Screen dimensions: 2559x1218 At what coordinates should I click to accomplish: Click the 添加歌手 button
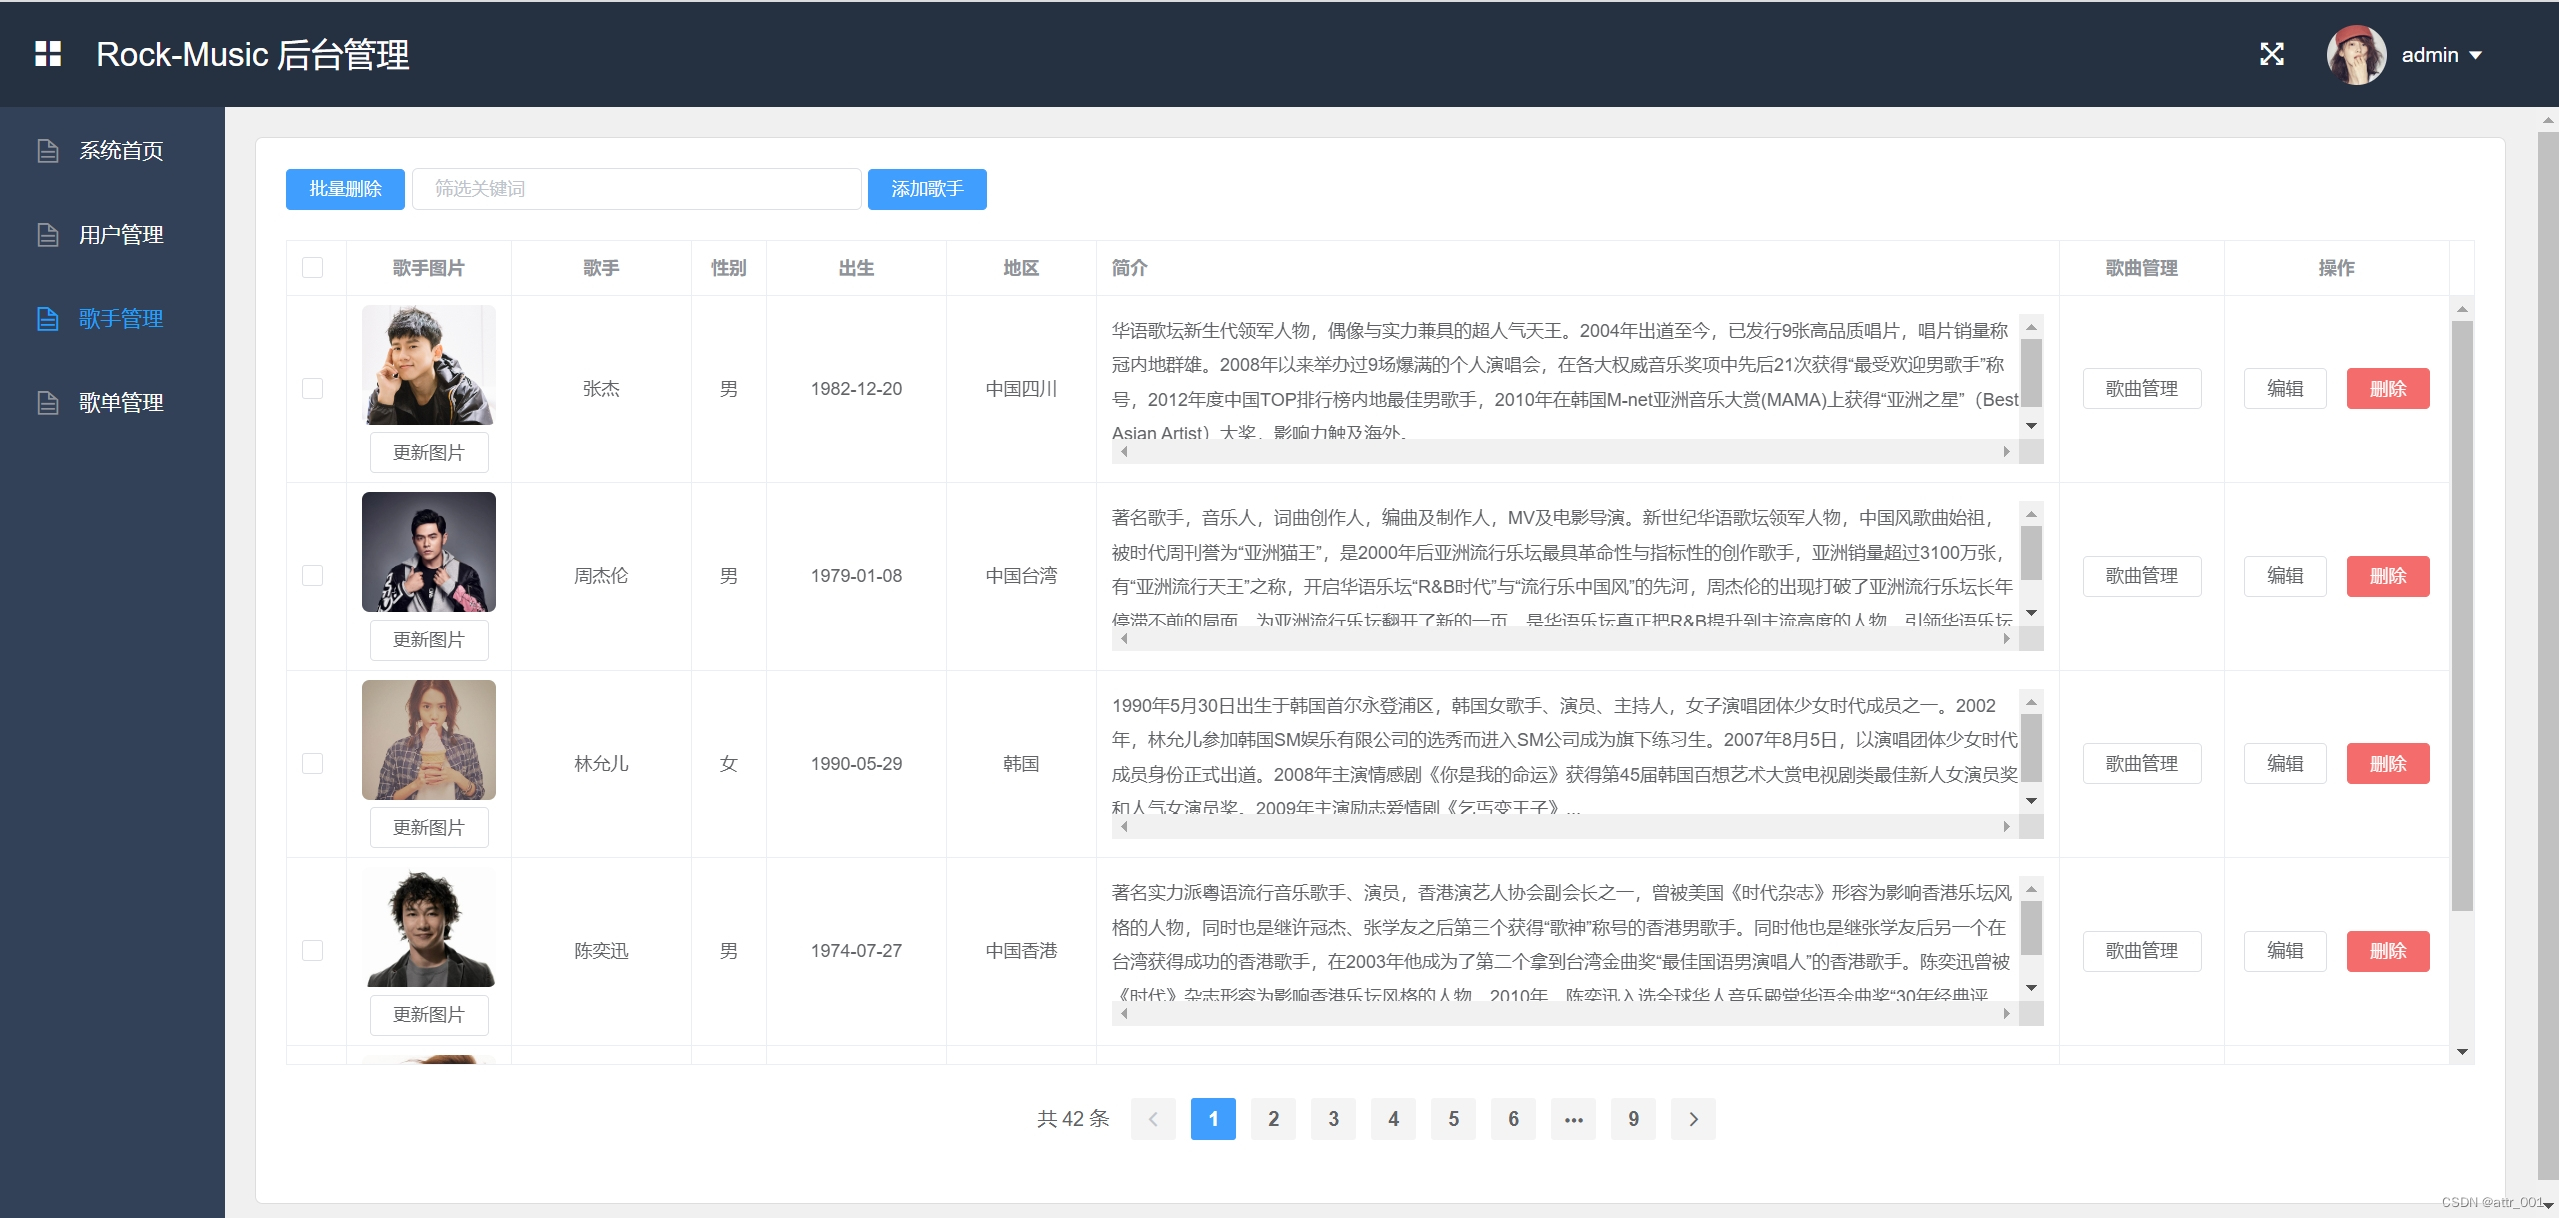click(926, 188)
